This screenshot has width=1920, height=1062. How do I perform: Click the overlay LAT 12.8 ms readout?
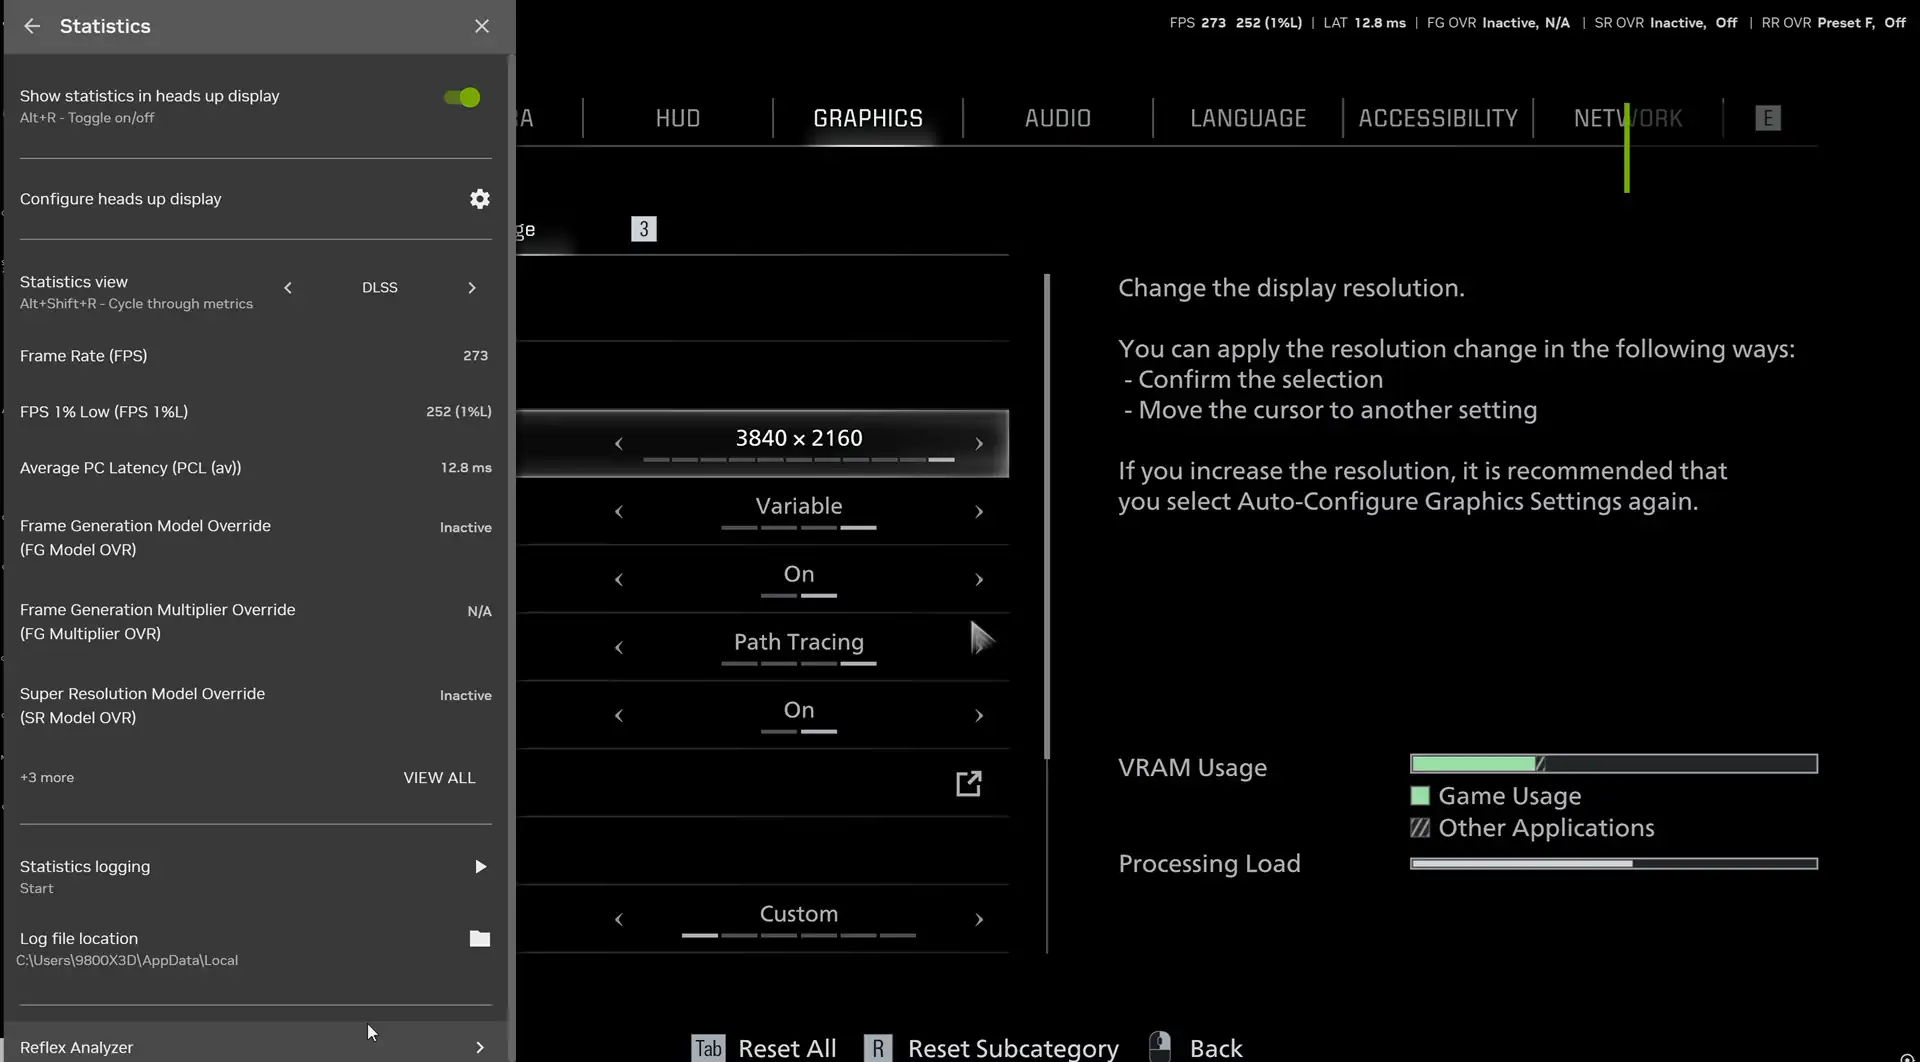click(x=1365, y=23)
